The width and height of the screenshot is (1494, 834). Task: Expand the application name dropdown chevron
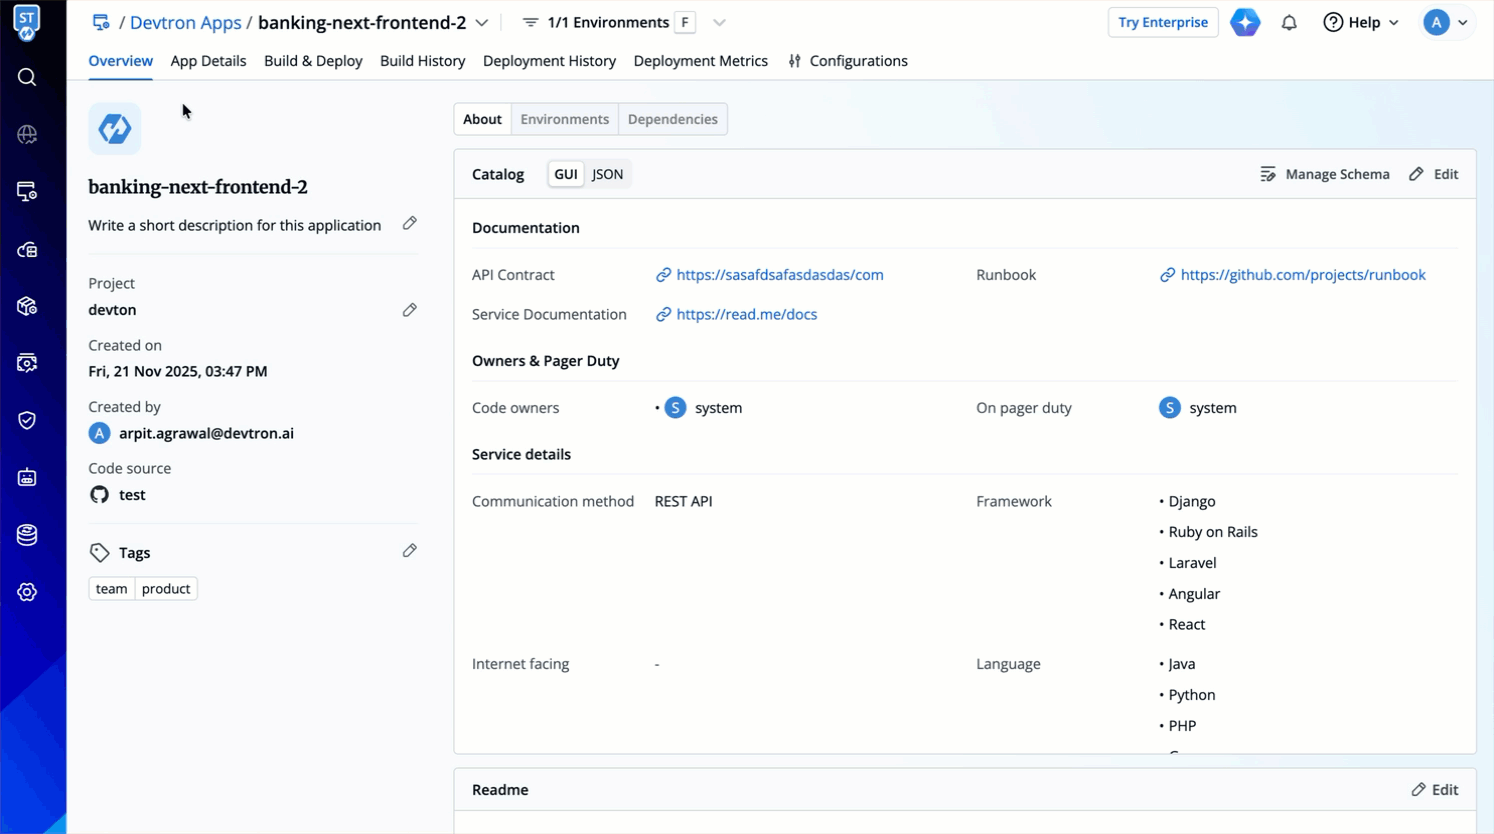click(x=482, y=22)
